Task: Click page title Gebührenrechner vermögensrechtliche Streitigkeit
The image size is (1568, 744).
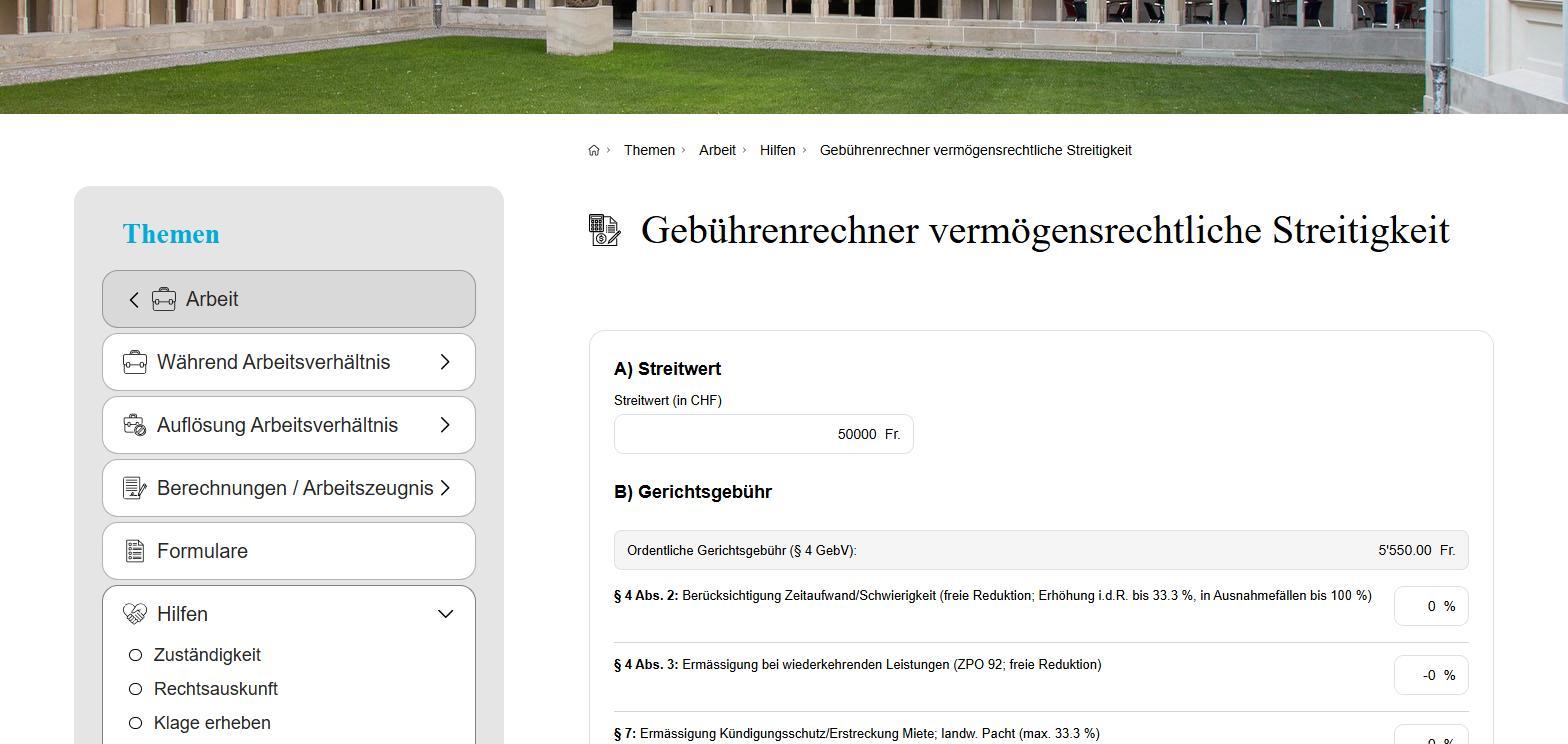Action: 1045,230
